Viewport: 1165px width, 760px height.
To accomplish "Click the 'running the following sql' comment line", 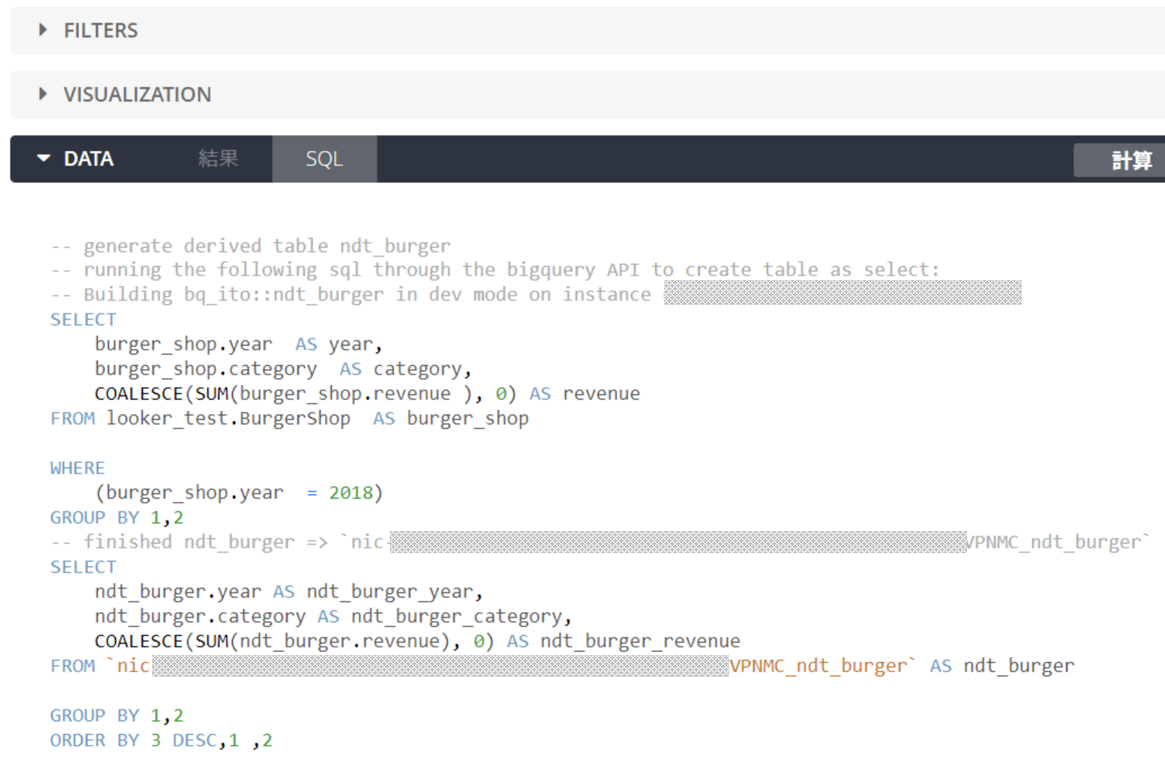I will click(495, 270).
